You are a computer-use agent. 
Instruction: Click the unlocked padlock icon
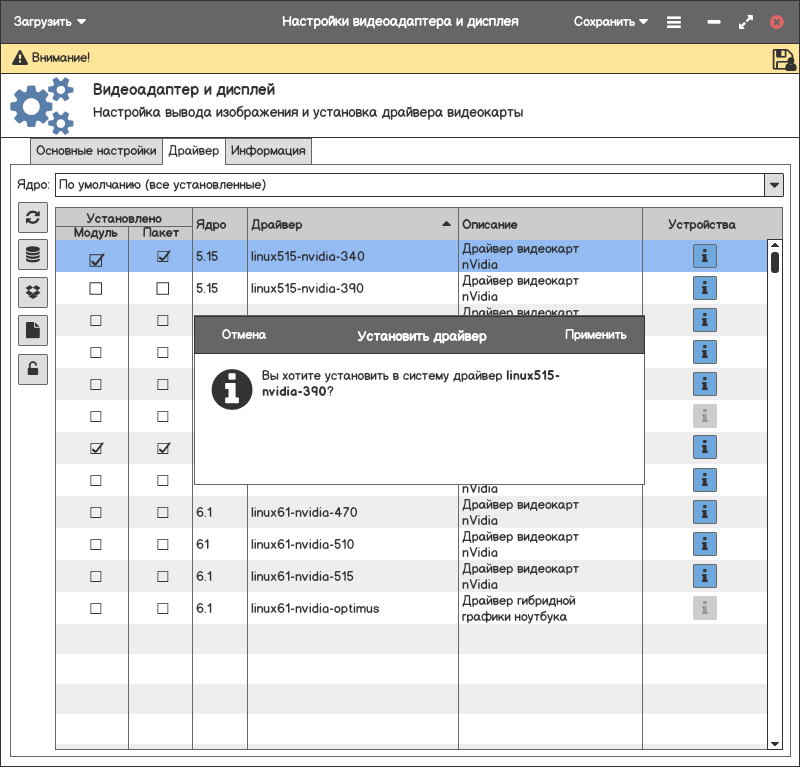pos(33,369)
